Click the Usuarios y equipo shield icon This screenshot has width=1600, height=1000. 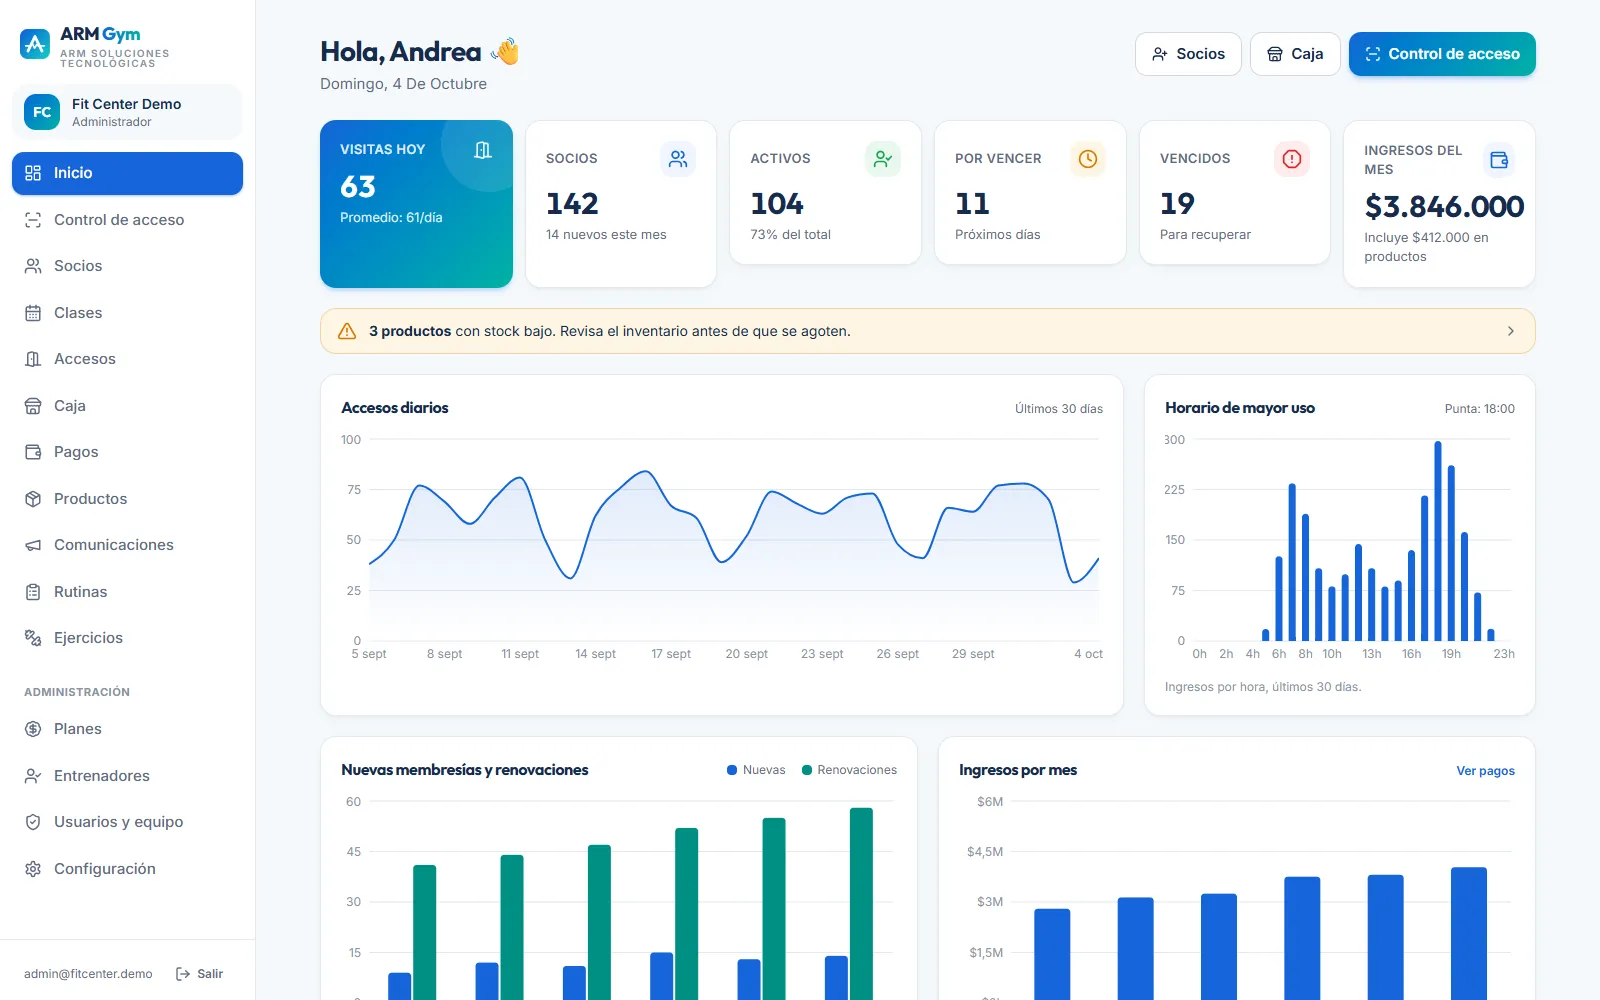coord(33,822)
